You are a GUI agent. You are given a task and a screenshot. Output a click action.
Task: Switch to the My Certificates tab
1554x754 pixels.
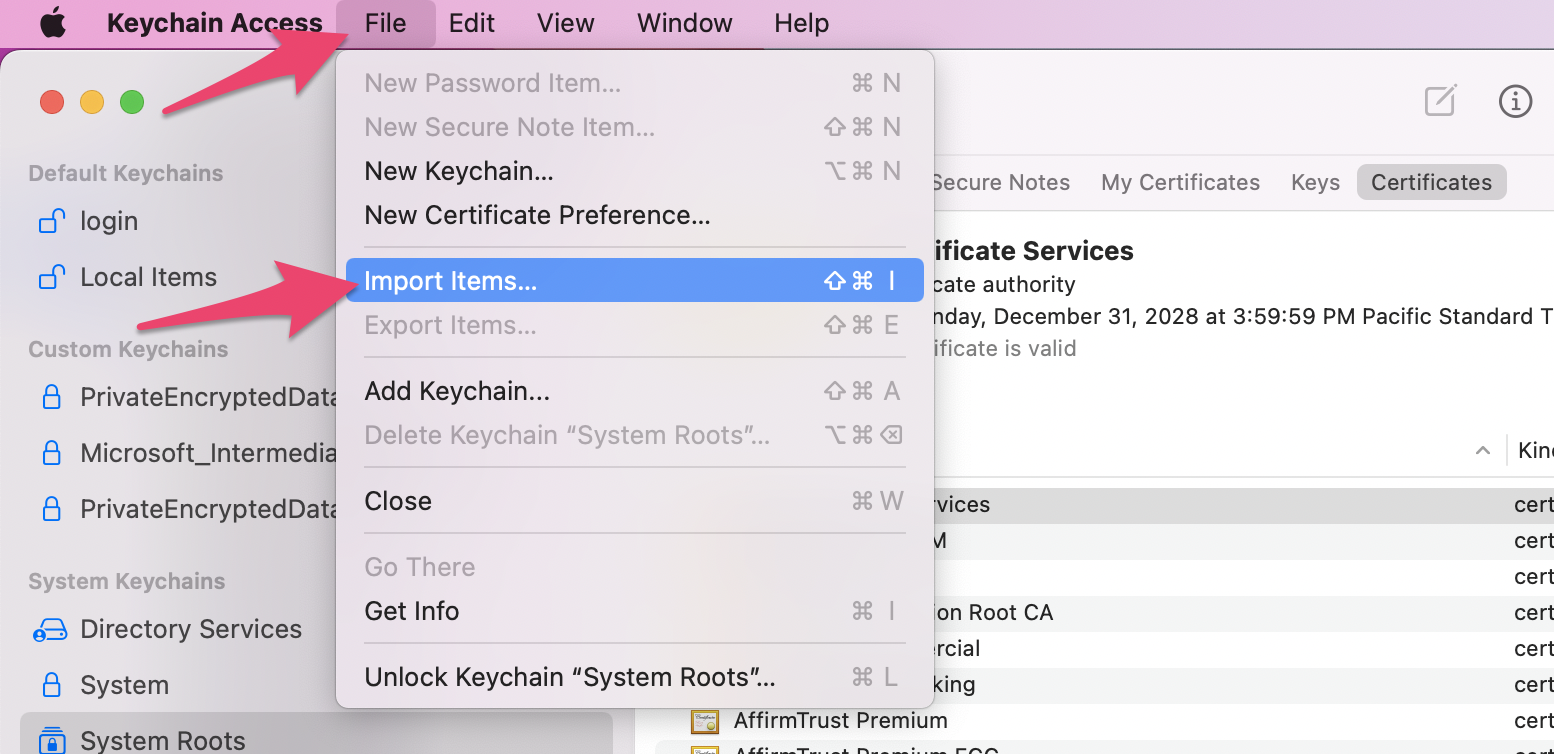tap(1180, 182)
